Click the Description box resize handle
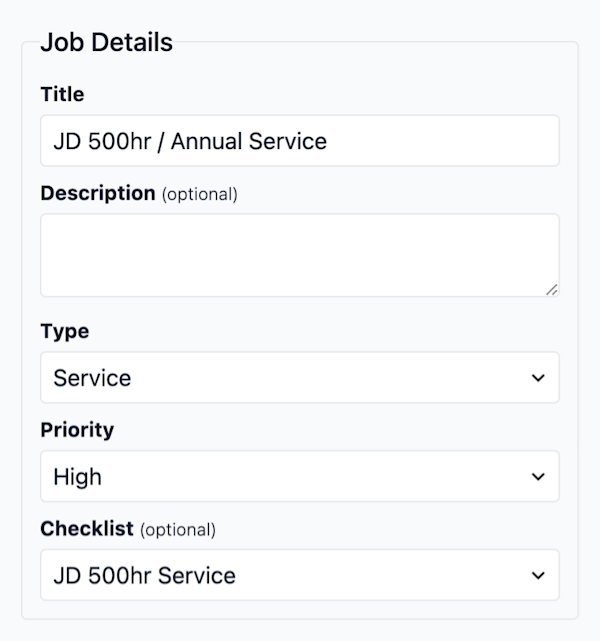This screenshot has width=600, height=641. [x=552, y=289]
